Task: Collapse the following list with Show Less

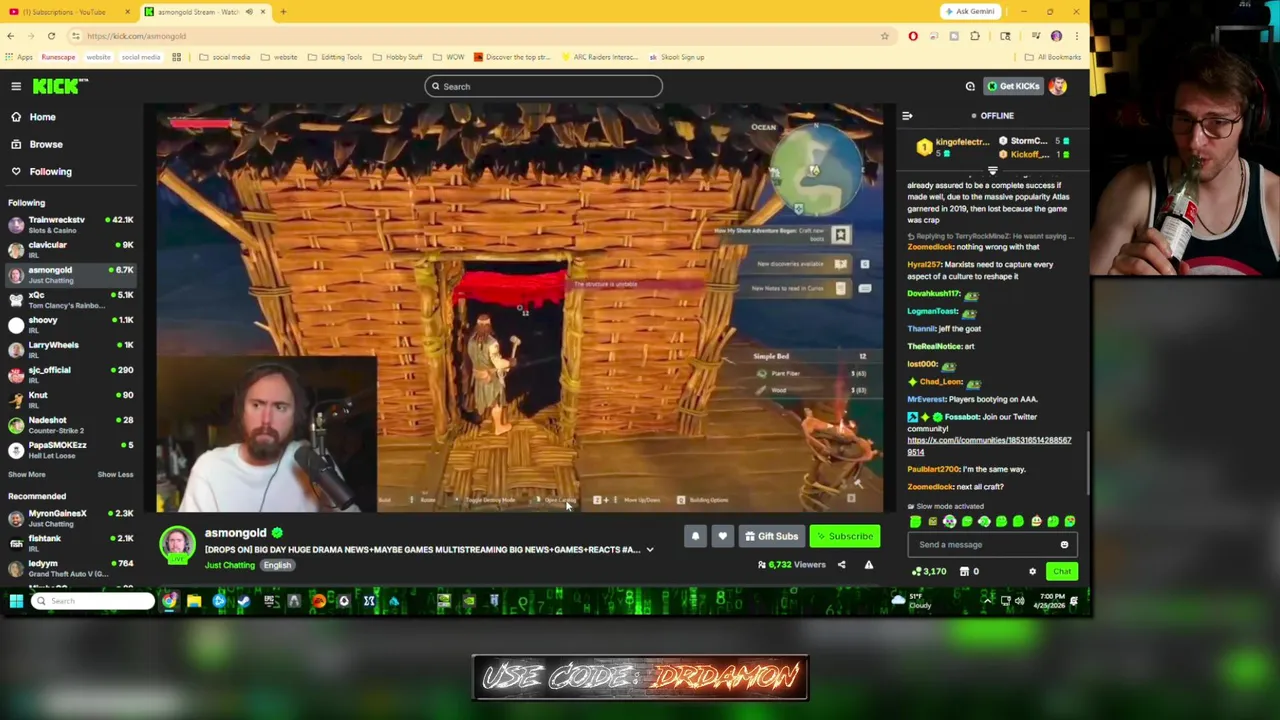Action: tap(115, 474)
